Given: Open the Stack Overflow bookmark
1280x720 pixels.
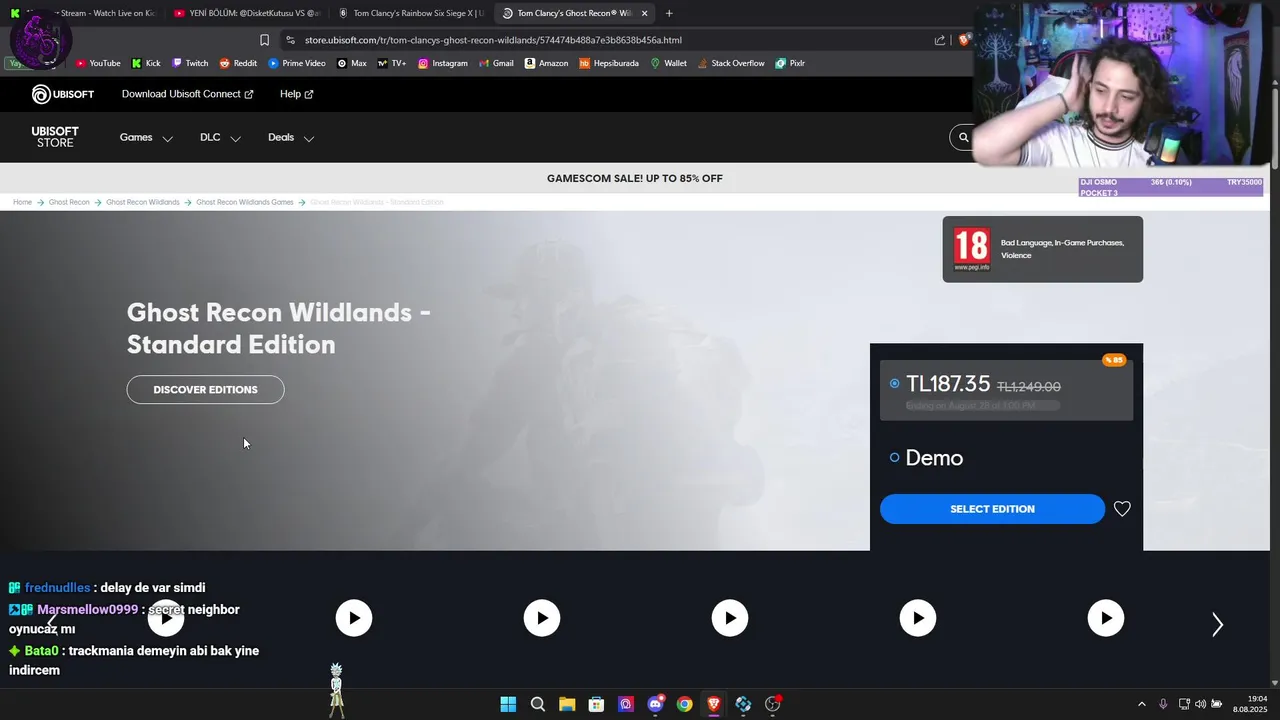Looking at the screenshot, I should (x=731, y=63).
